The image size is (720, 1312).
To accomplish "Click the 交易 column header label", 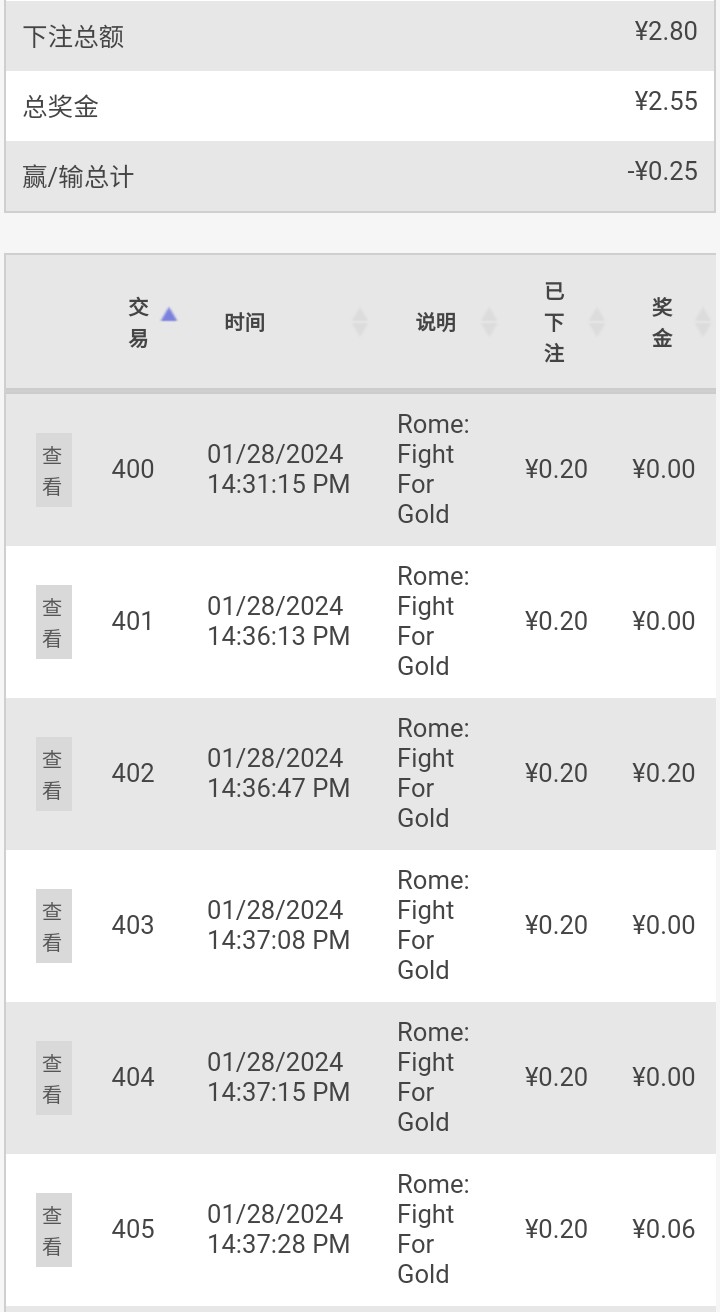I will click(138, 322).
